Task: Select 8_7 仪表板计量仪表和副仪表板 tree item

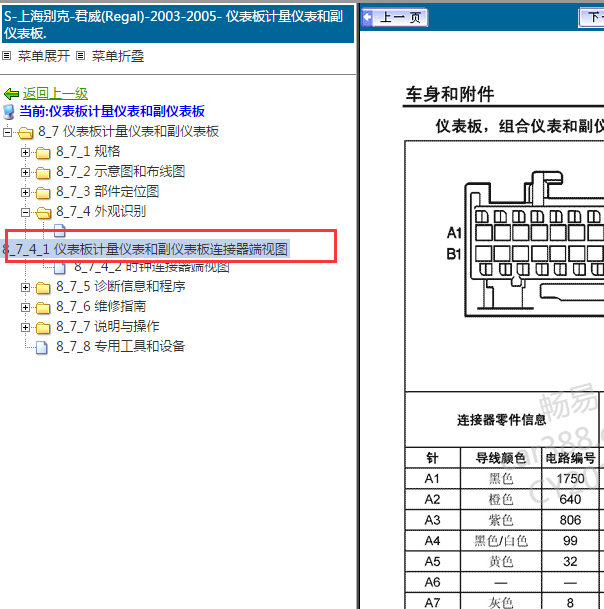Action: point(129,131)
